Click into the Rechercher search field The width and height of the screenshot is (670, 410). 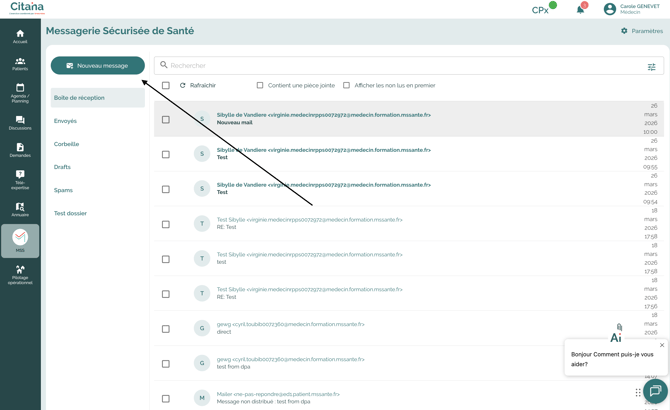[400, 66]
